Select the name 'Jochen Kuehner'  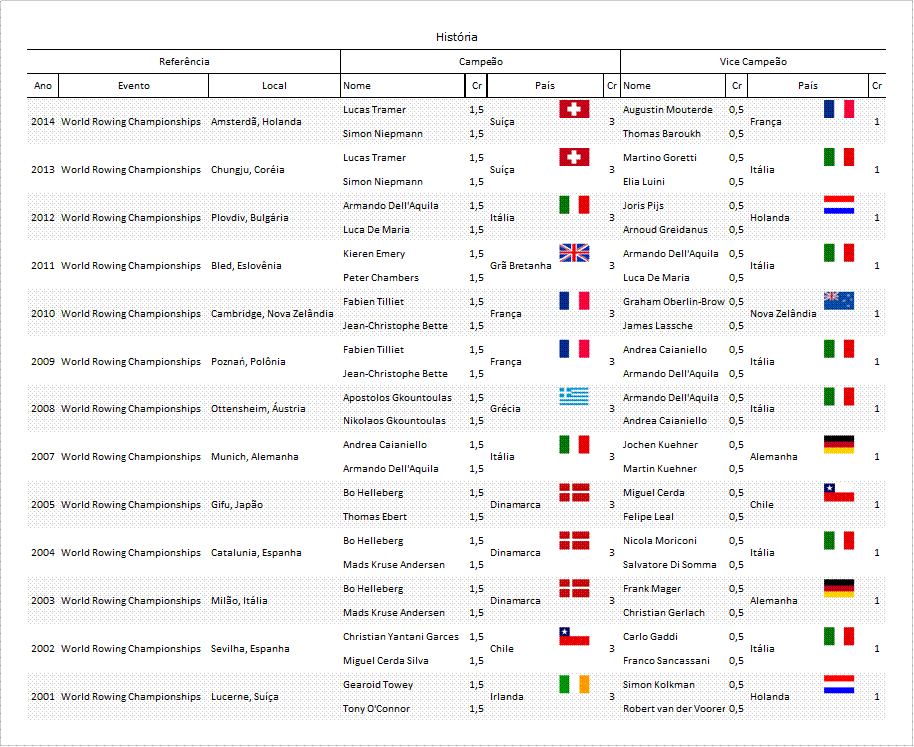tap(660, 445)
